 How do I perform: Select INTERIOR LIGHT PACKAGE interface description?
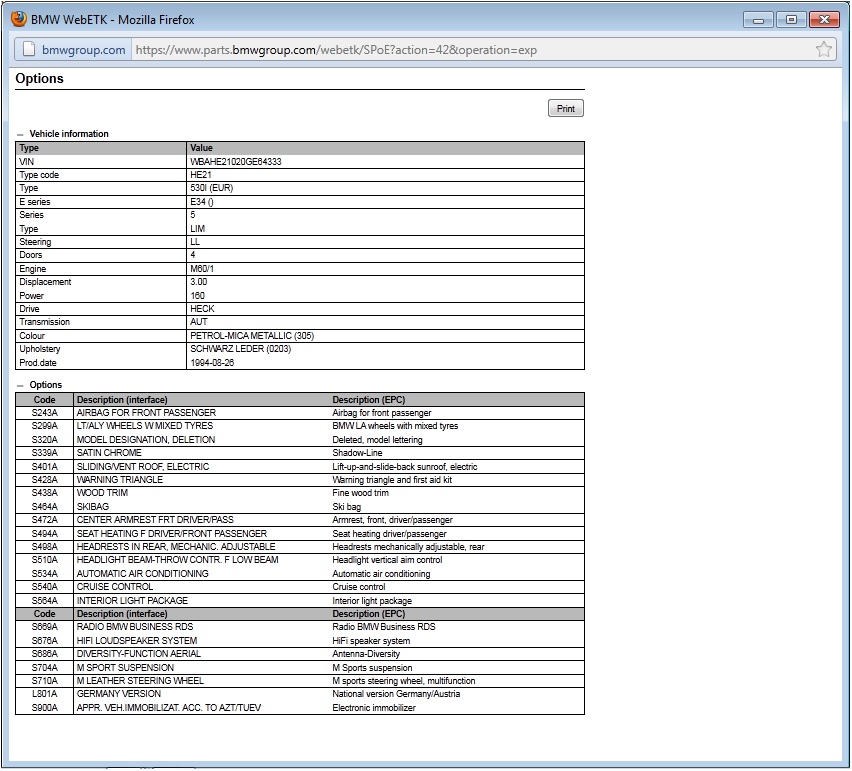pos(132,601)
